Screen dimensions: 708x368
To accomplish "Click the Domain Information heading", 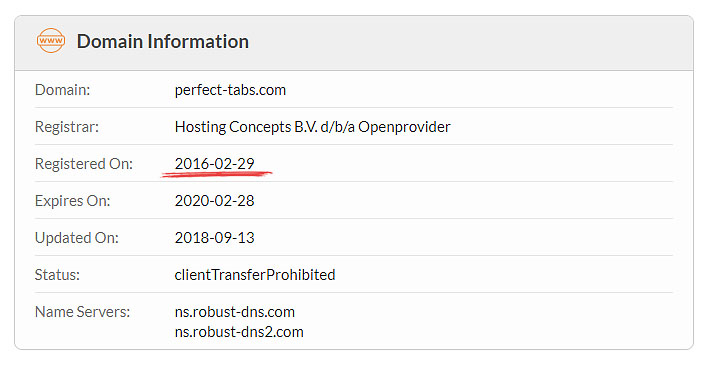I will (x=163, y=42).
